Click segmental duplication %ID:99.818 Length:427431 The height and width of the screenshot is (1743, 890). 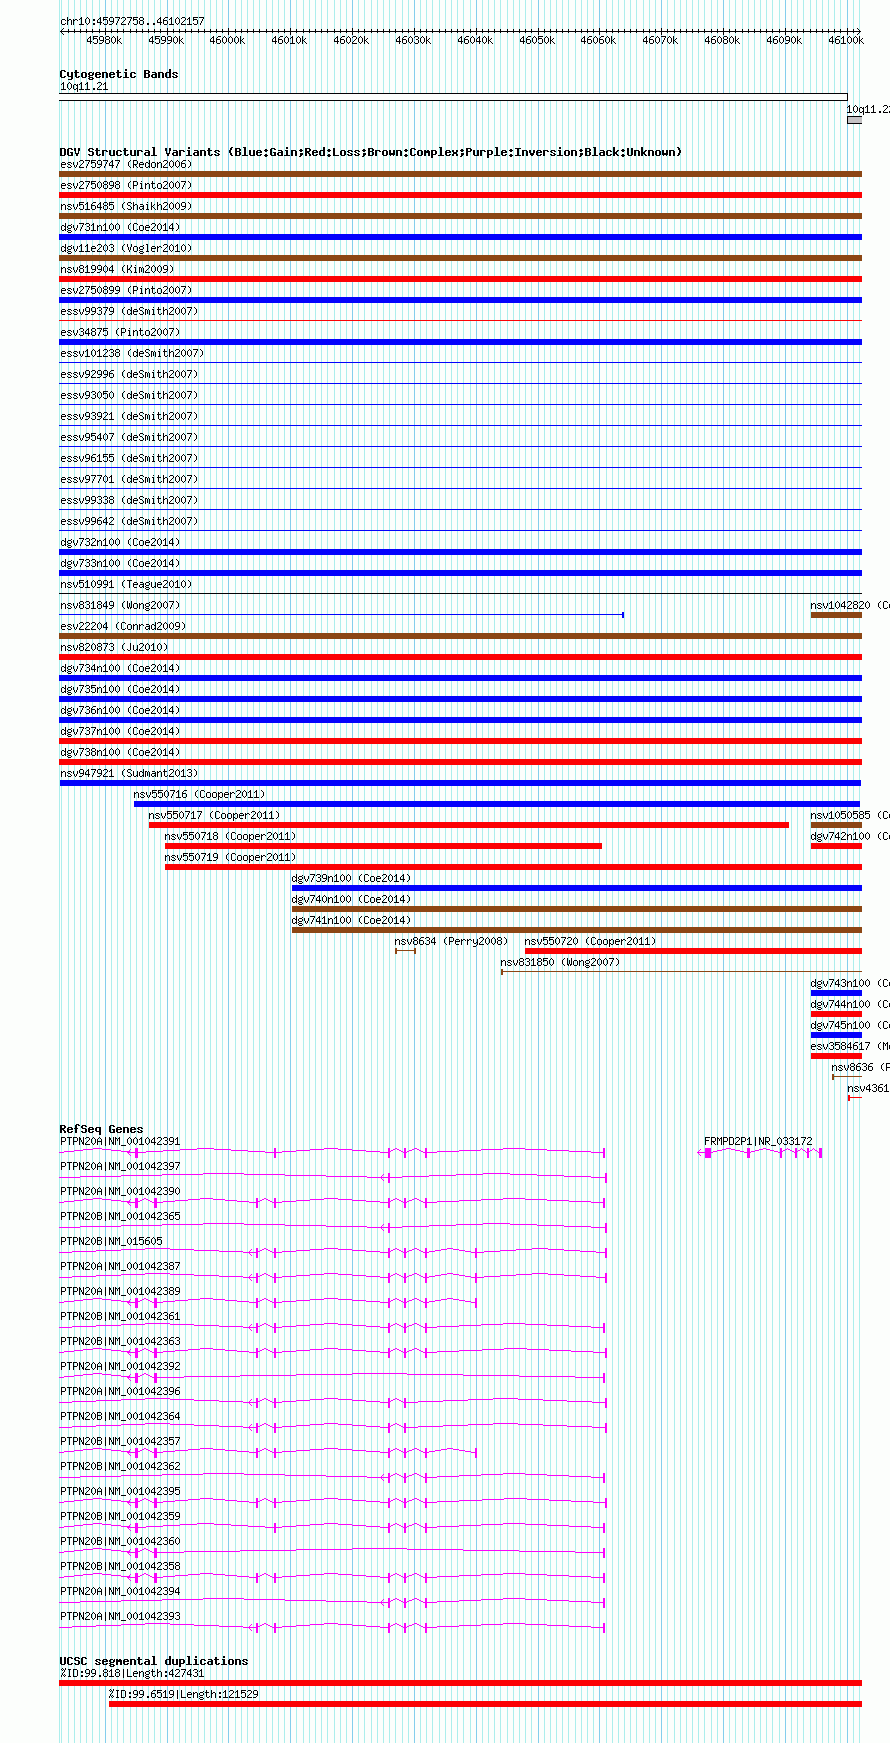460,1683
